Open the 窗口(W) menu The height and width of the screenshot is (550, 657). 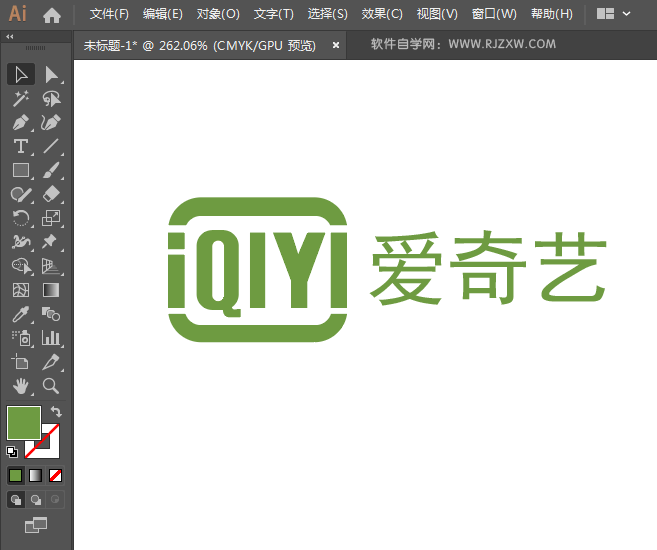[x=494, y=14]
